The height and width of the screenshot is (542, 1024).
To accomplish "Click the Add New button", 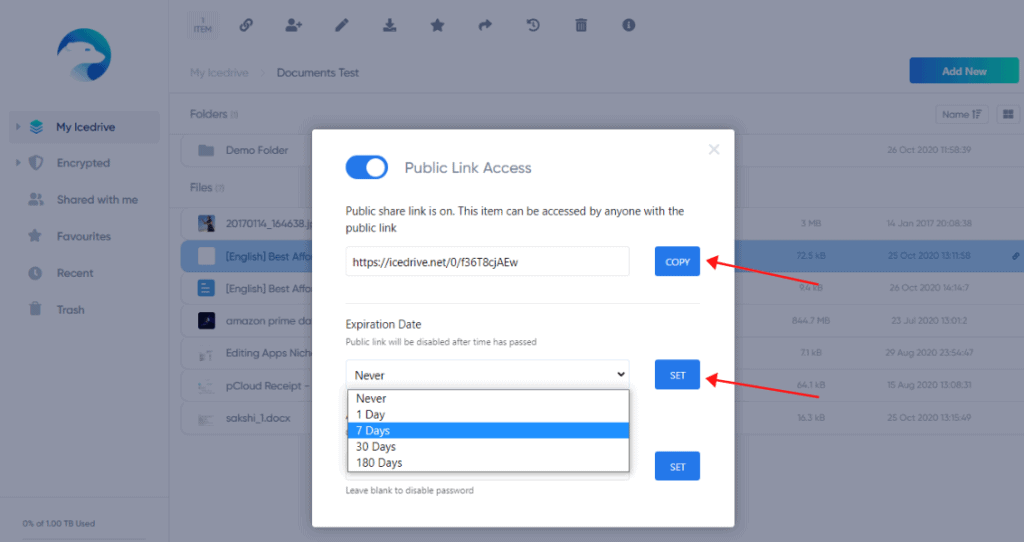I will click(x=964, y=71).
